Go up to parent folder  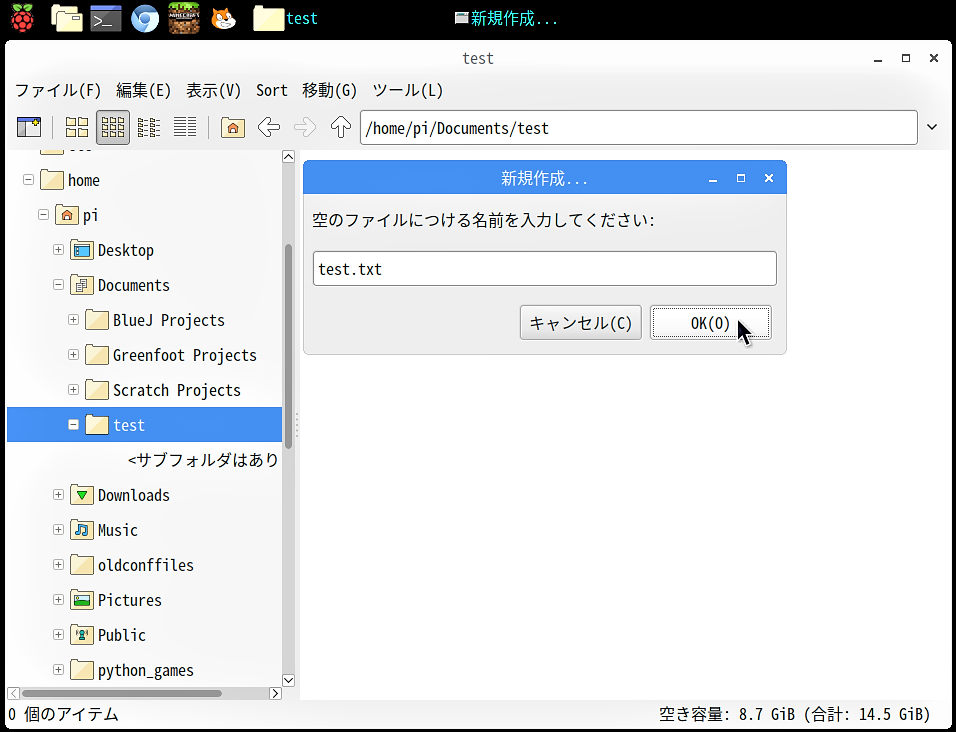coord(341,127)
